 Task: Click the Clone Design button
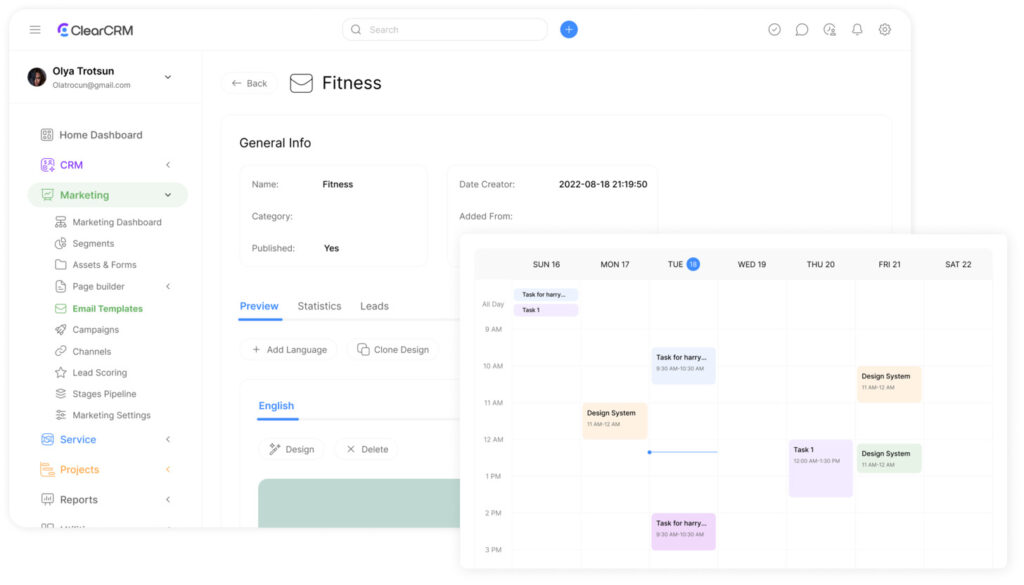pos(392,350)
